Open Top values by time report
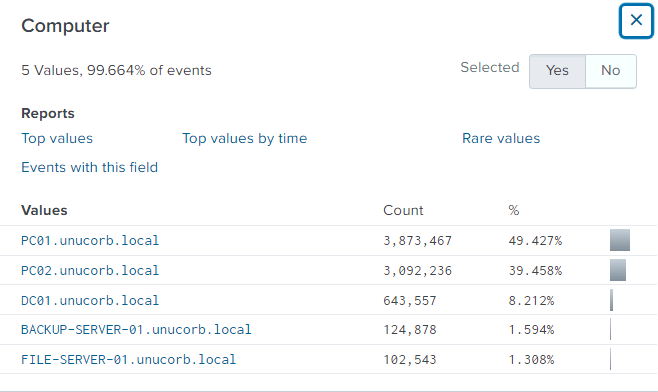 [245, 139]
